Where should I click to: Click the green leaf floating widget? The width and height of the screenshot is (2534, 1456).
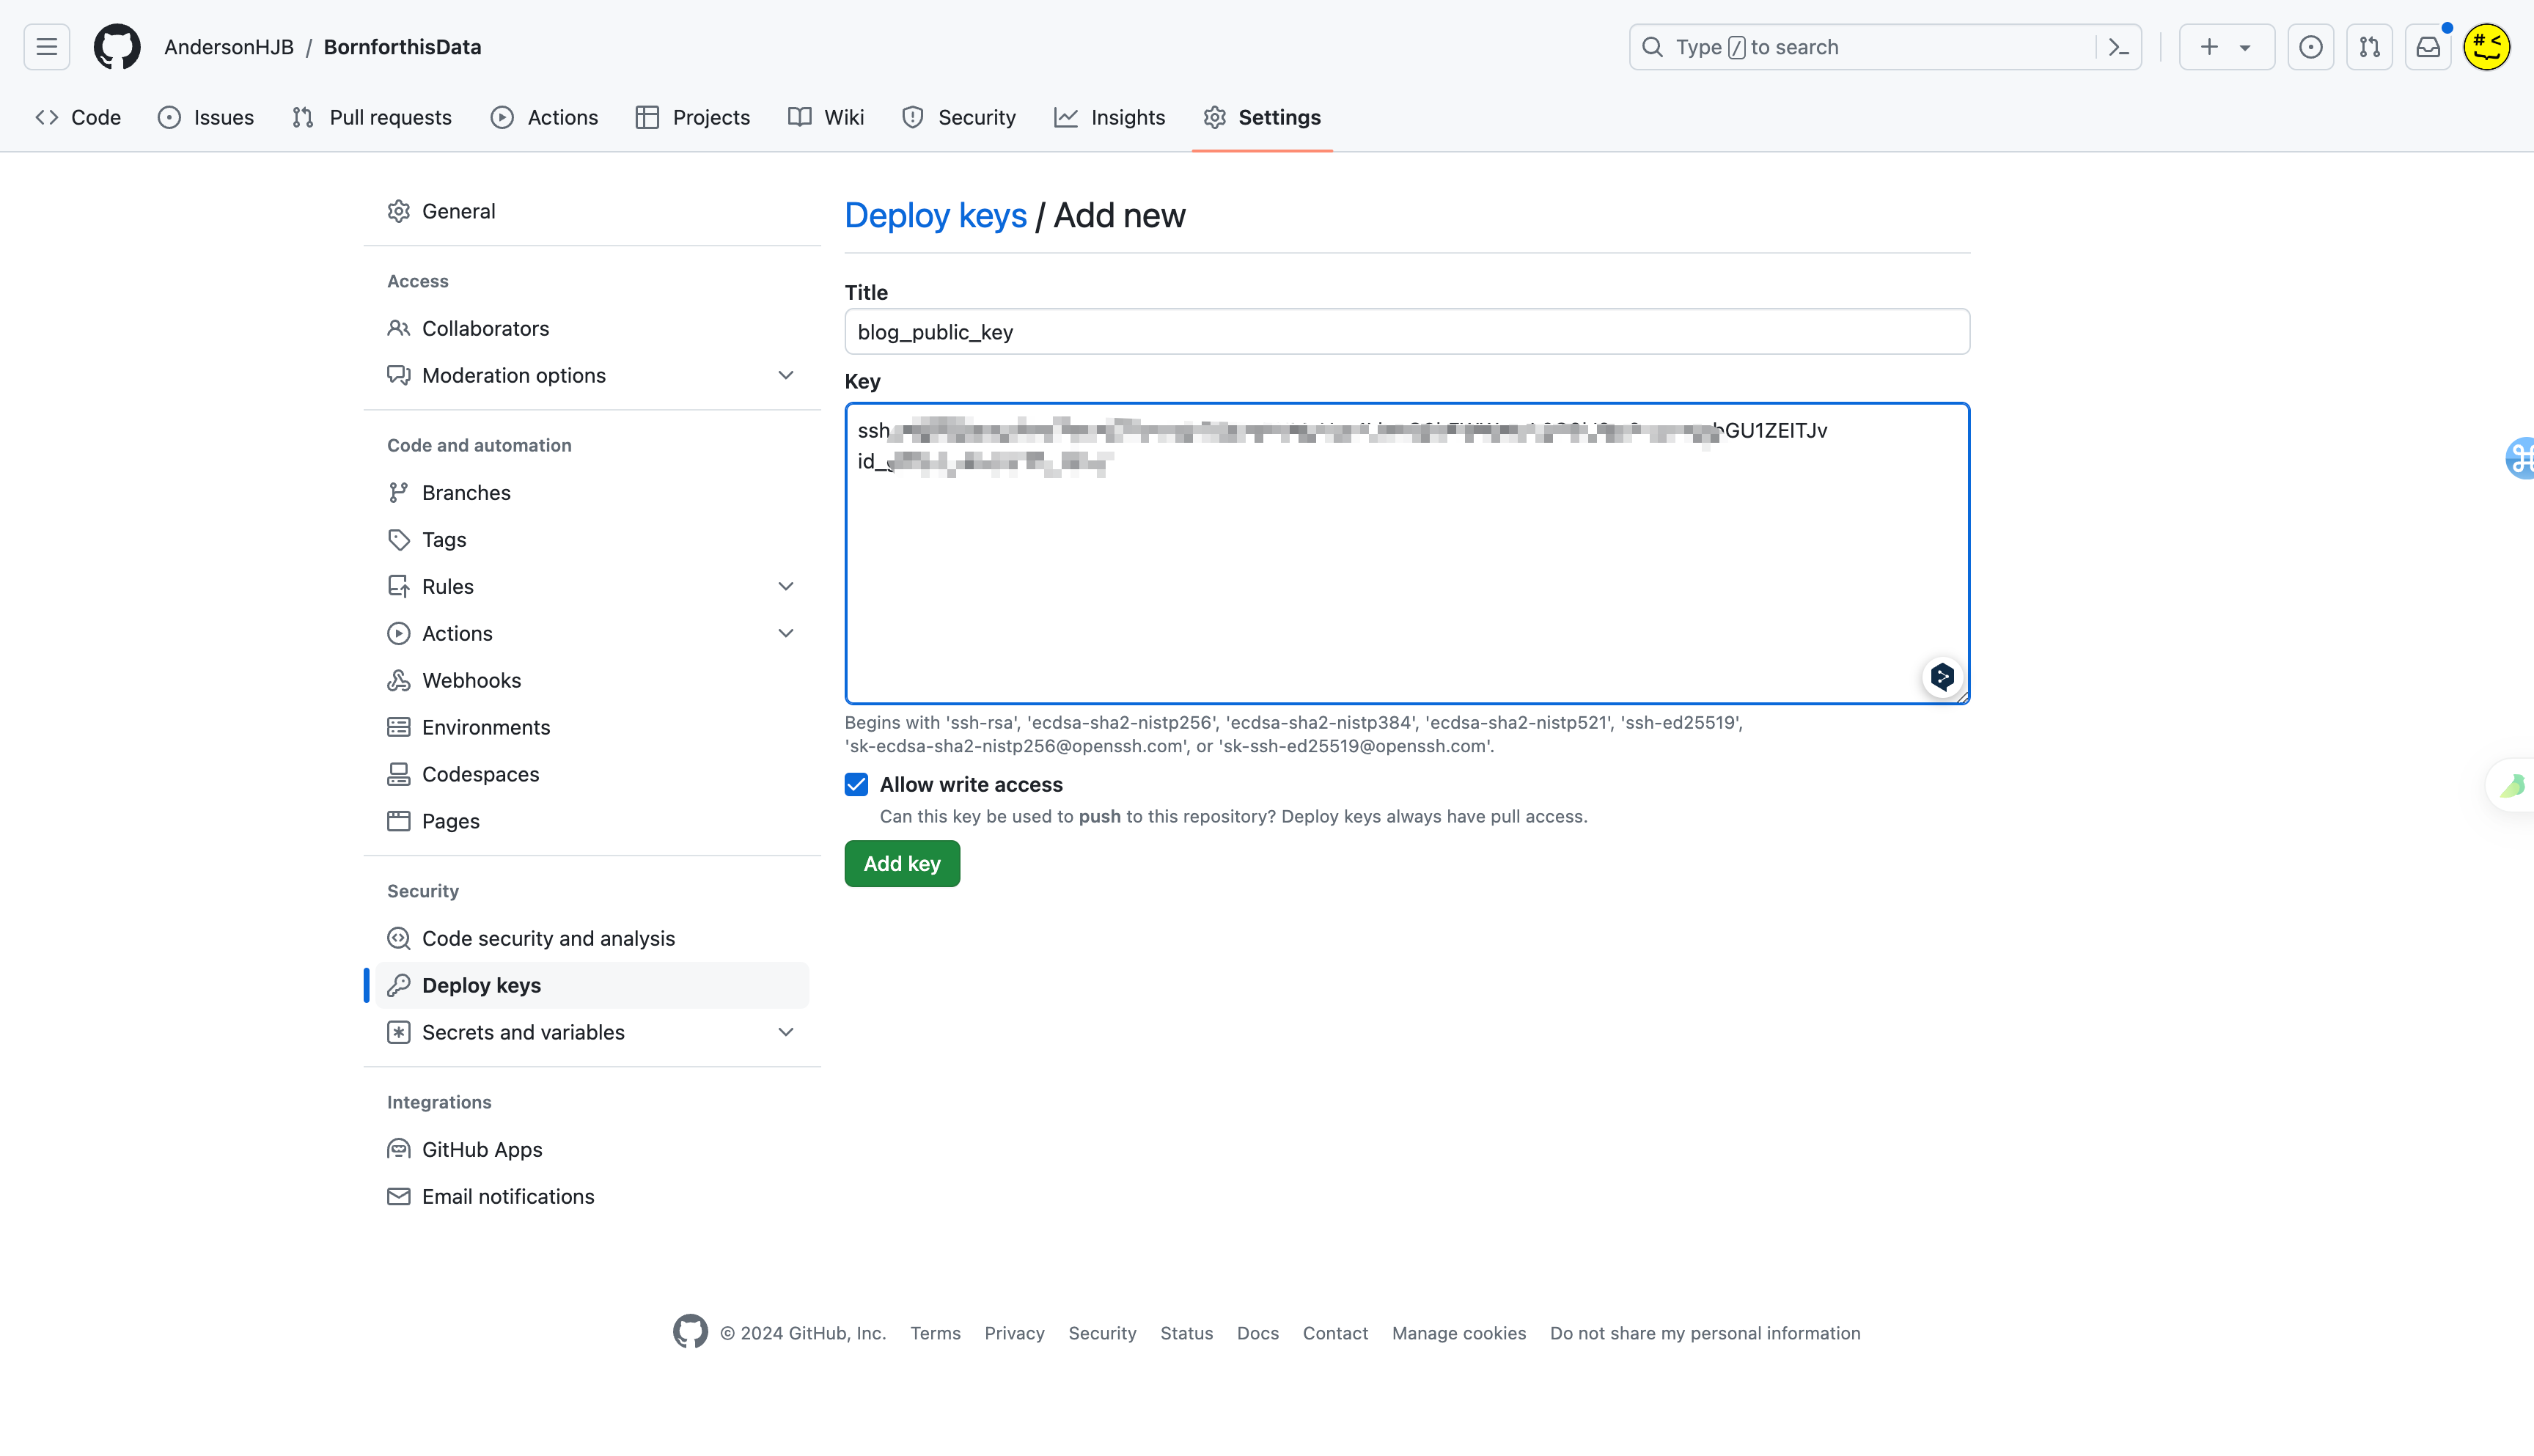coord(2512,786)
